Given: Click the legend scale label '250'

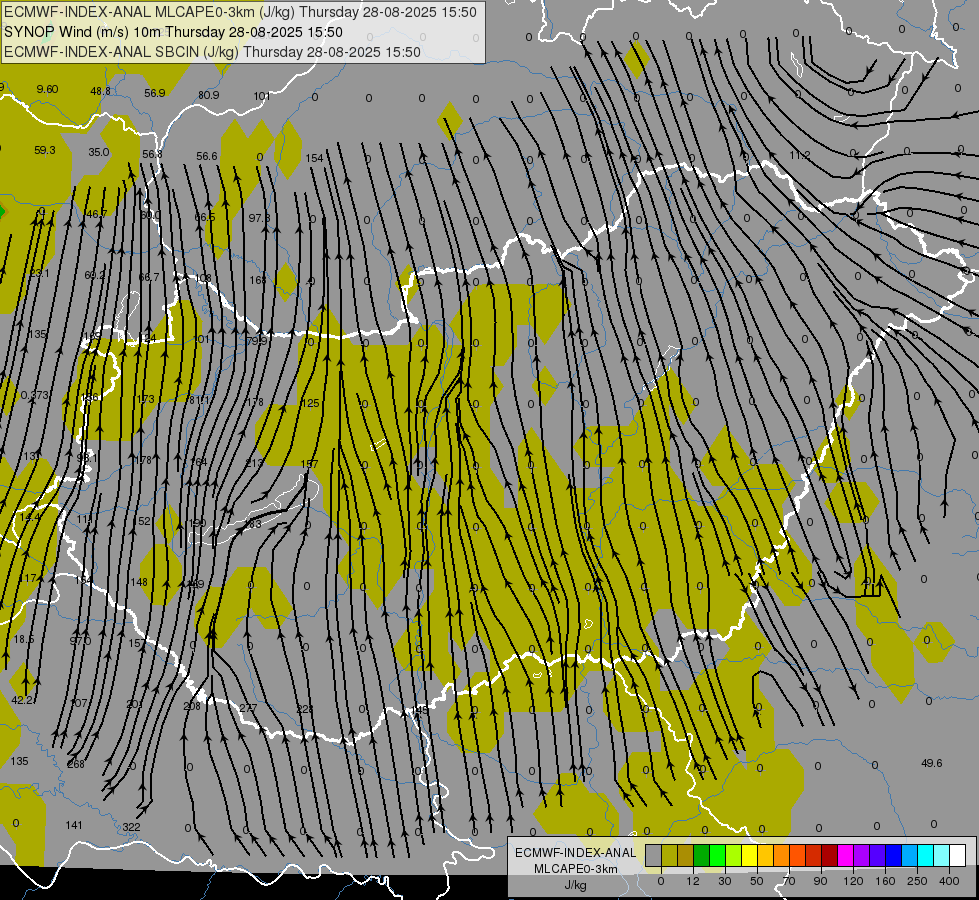Looking at the screenshot, I should [x=917, y=881].
